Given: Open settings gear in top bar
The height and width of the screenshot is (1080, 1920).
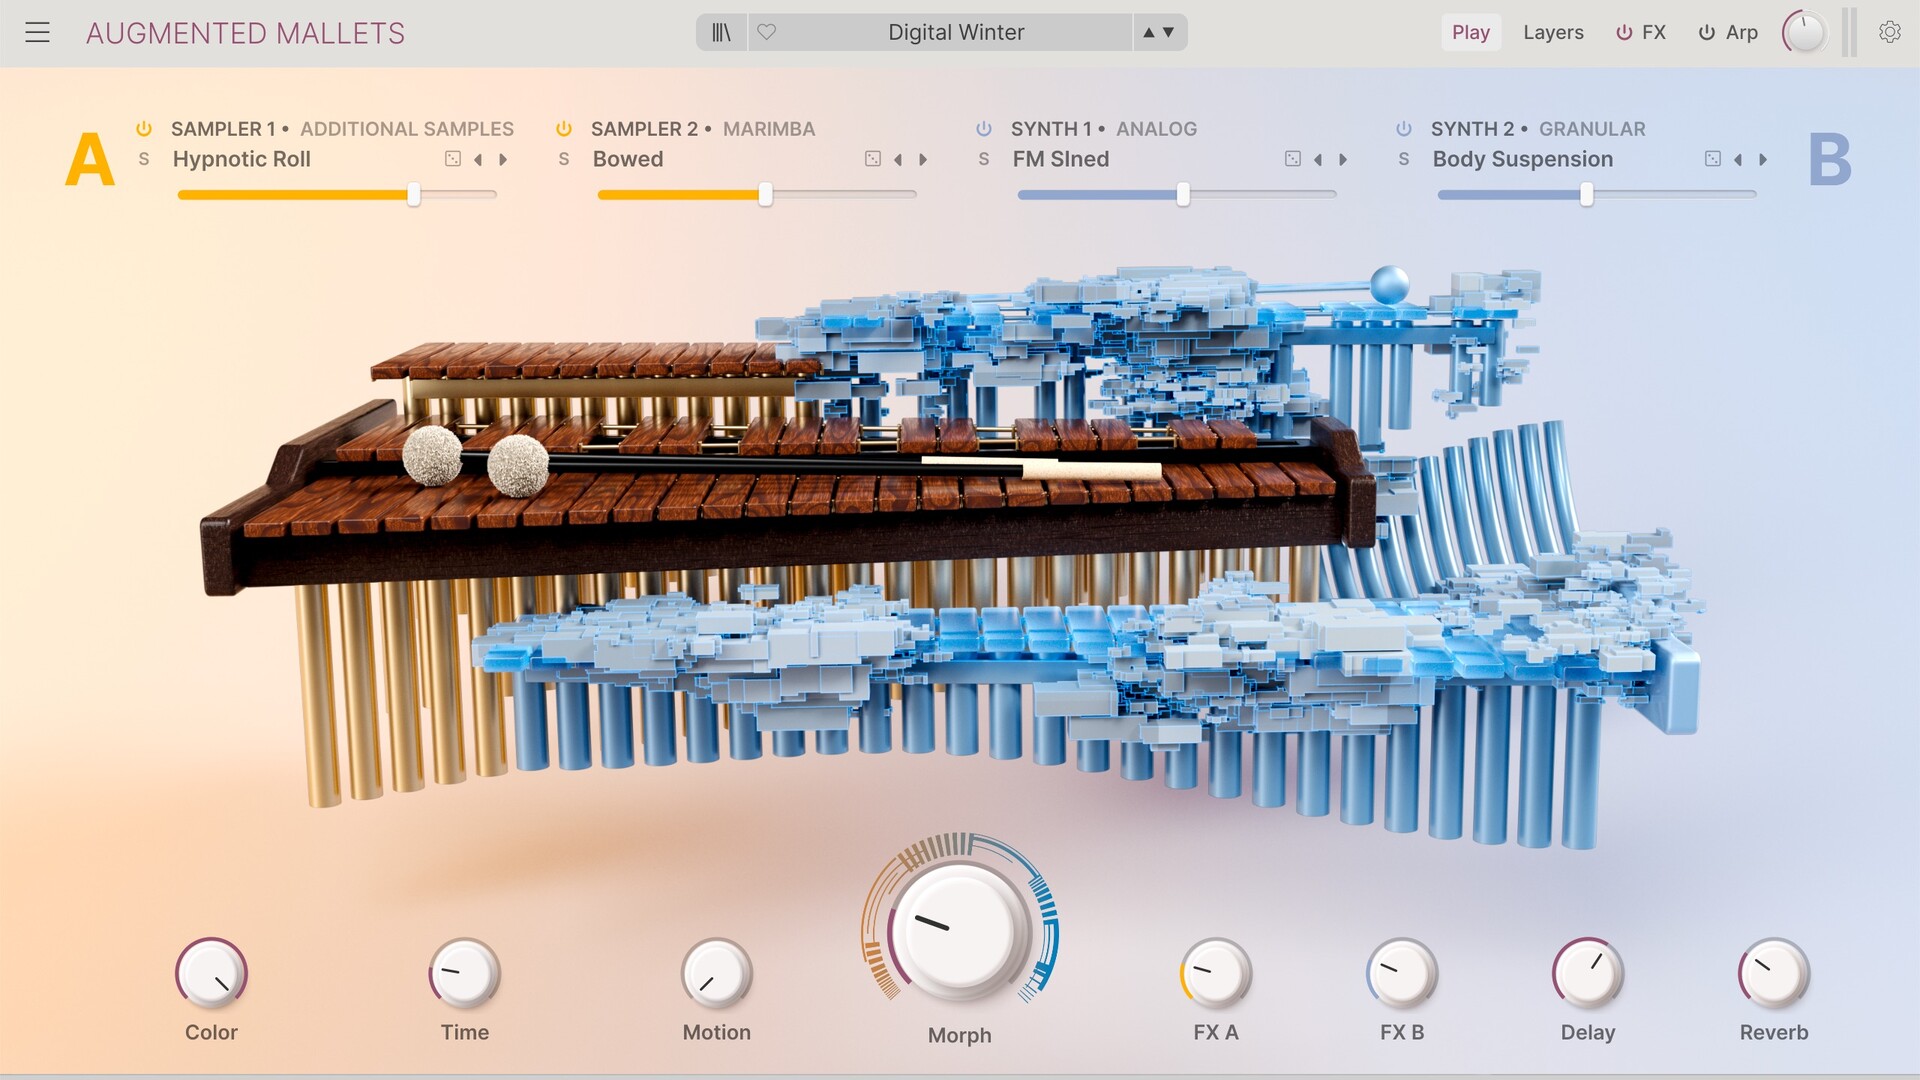Looking at the screenshot, I should [1889, 32].
